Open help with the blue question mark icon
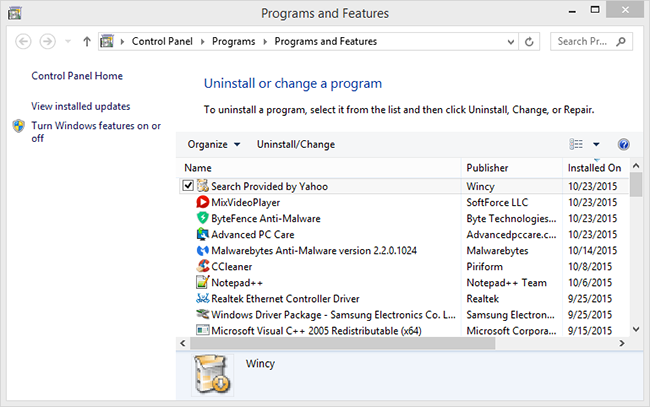The width and height of the screenshot is (650, 407). click(x=624, y=145)
